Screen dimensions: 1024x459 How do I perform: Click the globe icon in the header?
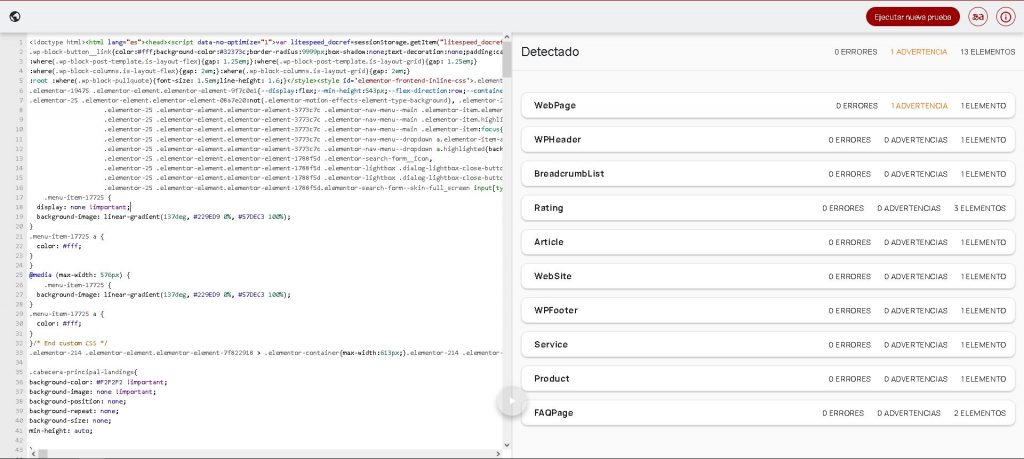(15, 16)
